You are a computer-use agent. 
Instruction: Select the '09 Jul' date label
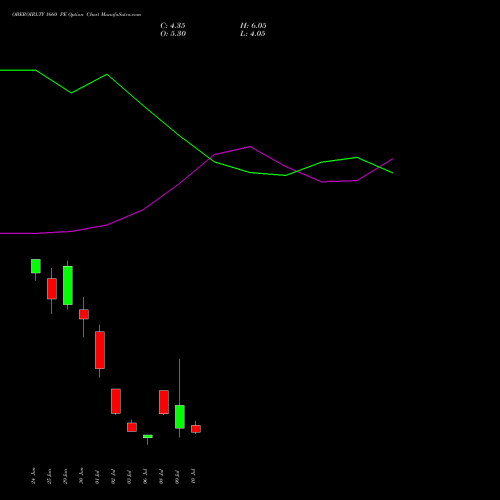pyautogui.click(x=177, y=477)
